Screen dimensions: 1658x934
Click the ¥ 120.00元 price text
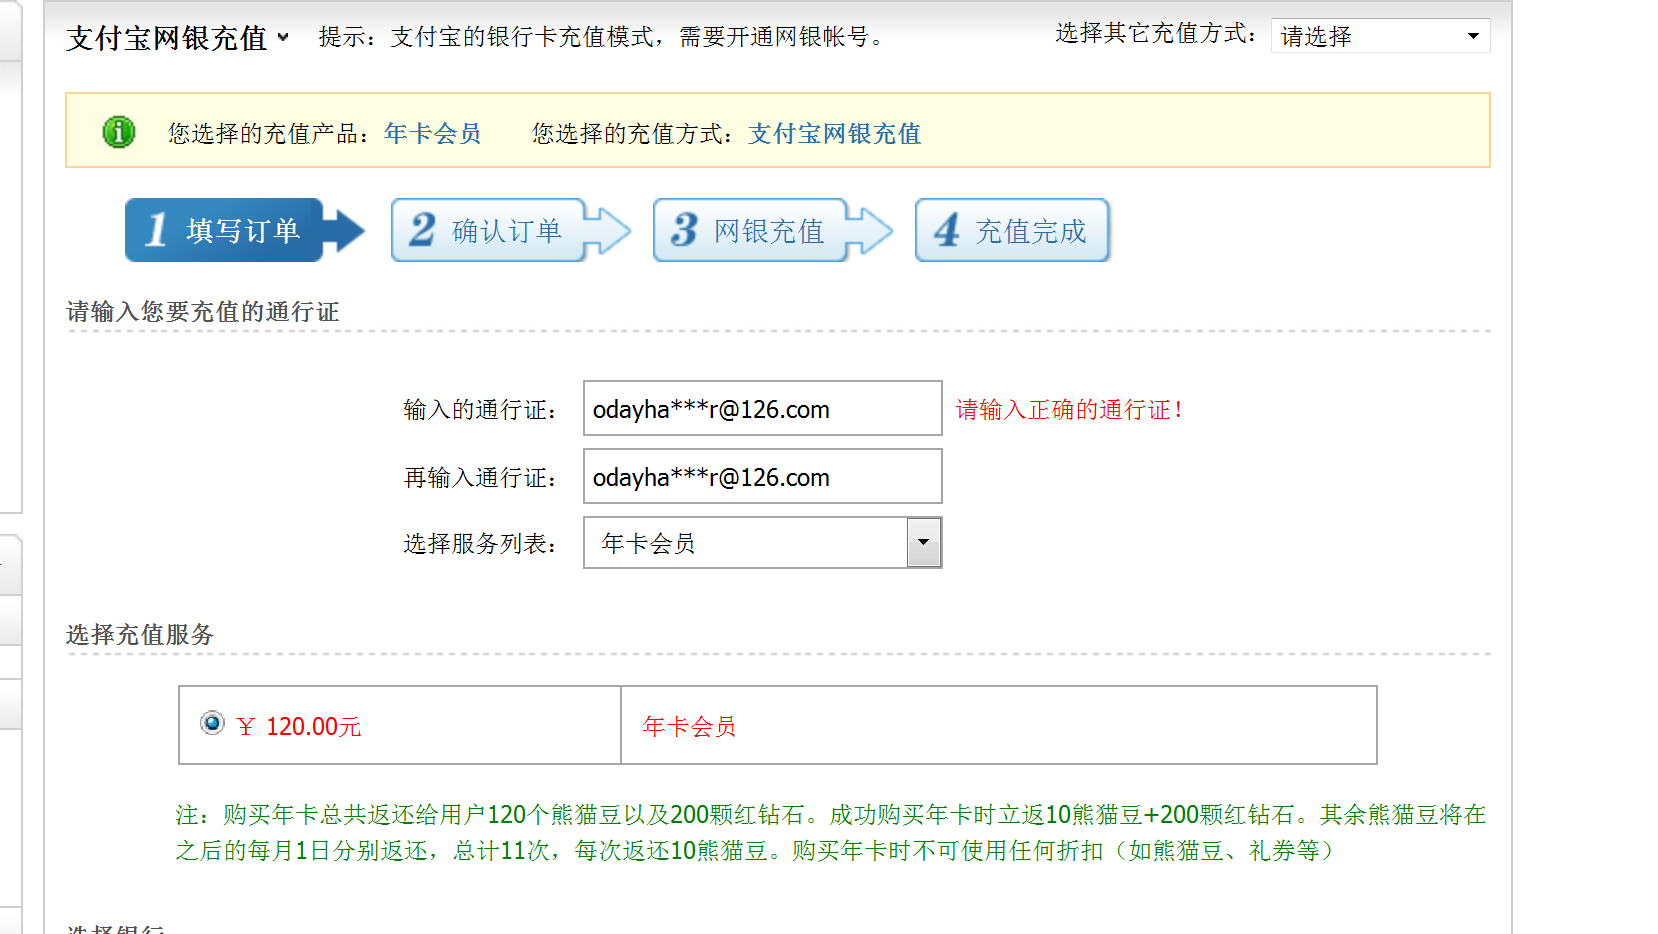[x=299, y=726]
